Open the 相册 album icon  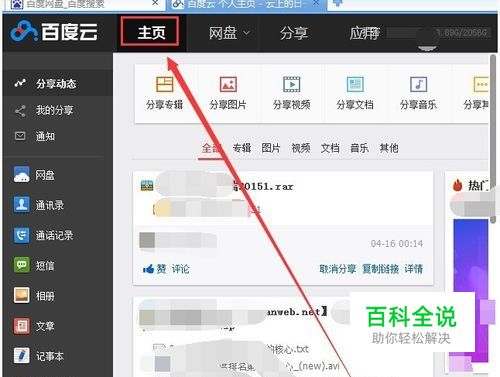pyautogui.click(x=22, y=295)
